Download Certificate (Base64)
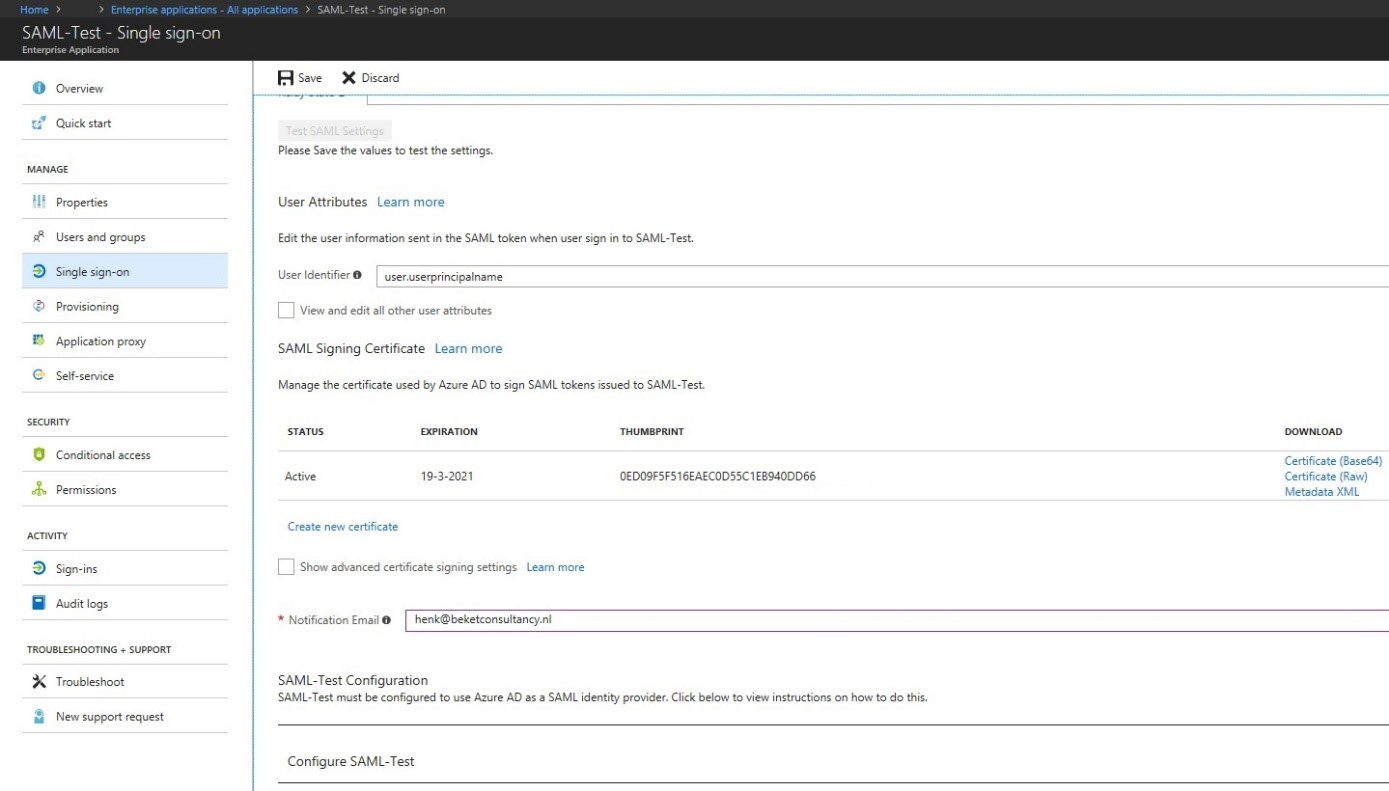1389x791 pixels. [1333, 461]
